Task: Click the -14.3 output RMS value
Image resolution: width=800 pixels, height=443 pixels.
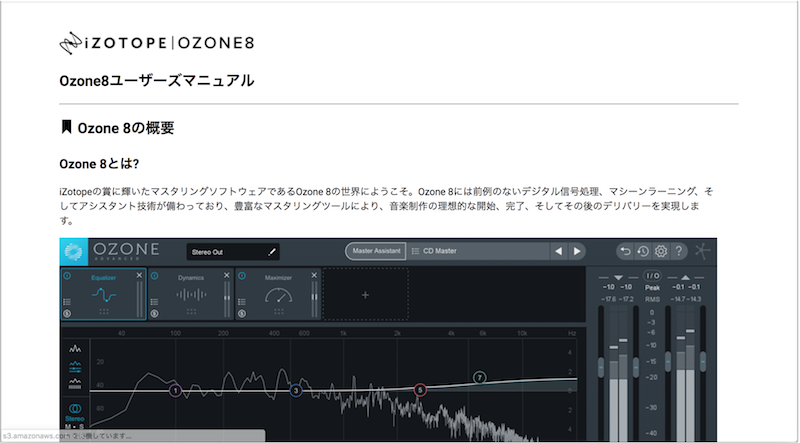Action: pos(694,299)
